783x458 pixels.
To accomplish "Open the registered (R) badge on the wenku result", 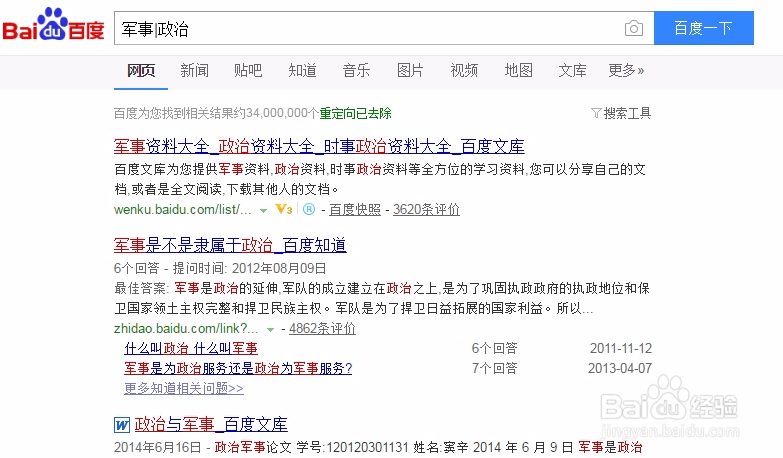I will pos(309,209).
